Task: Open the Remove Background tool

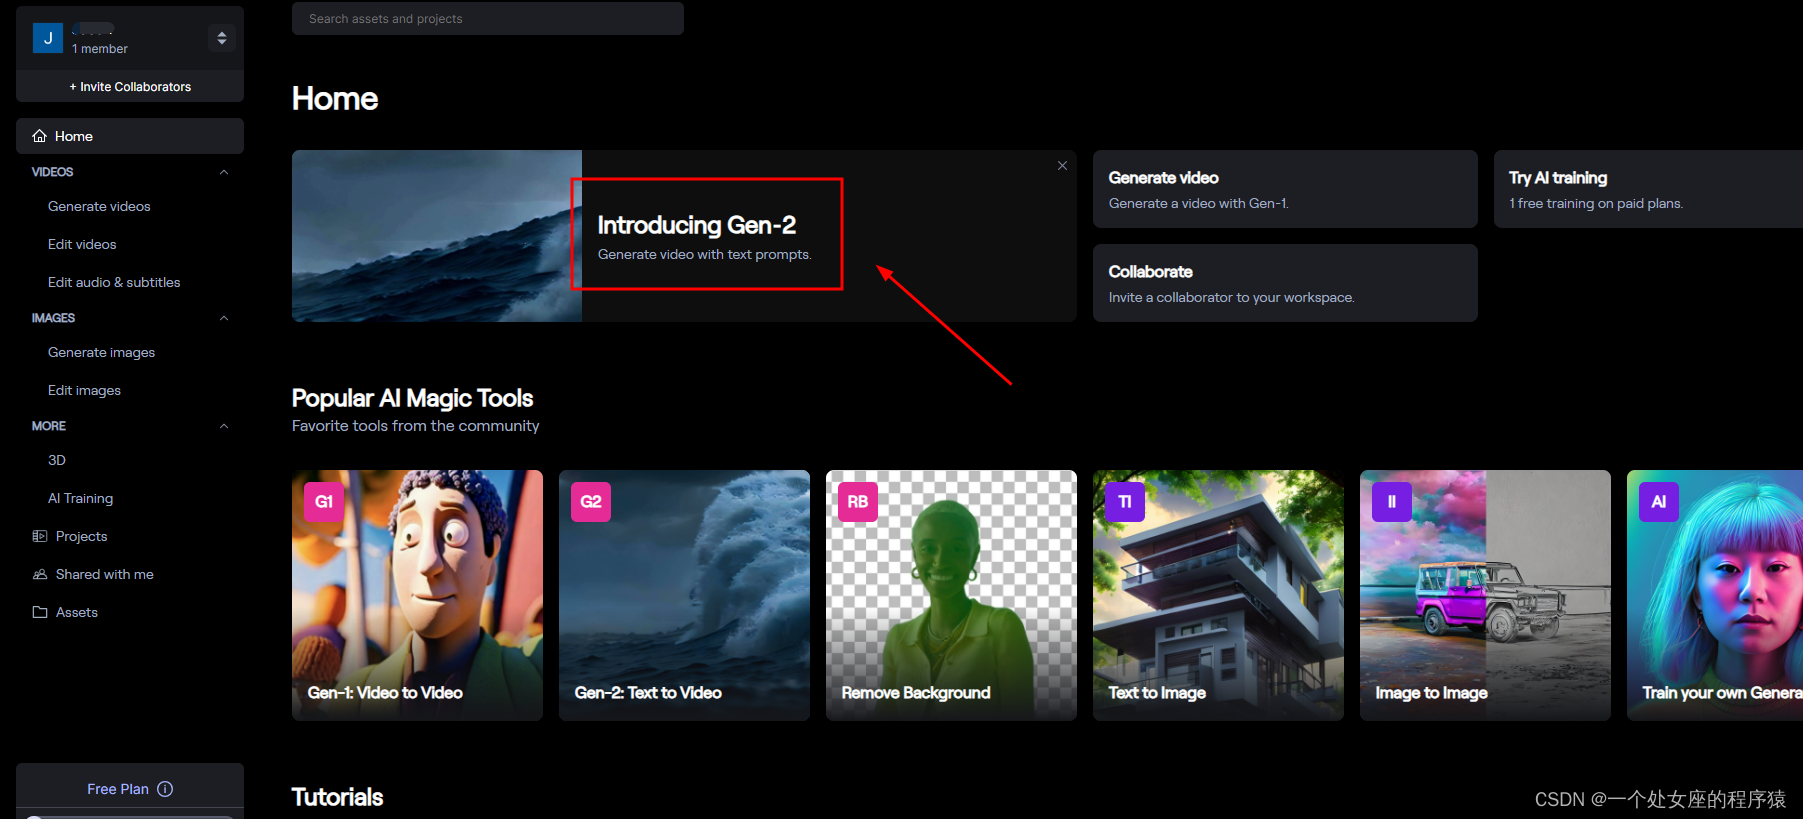Action: tap(951, 595)
